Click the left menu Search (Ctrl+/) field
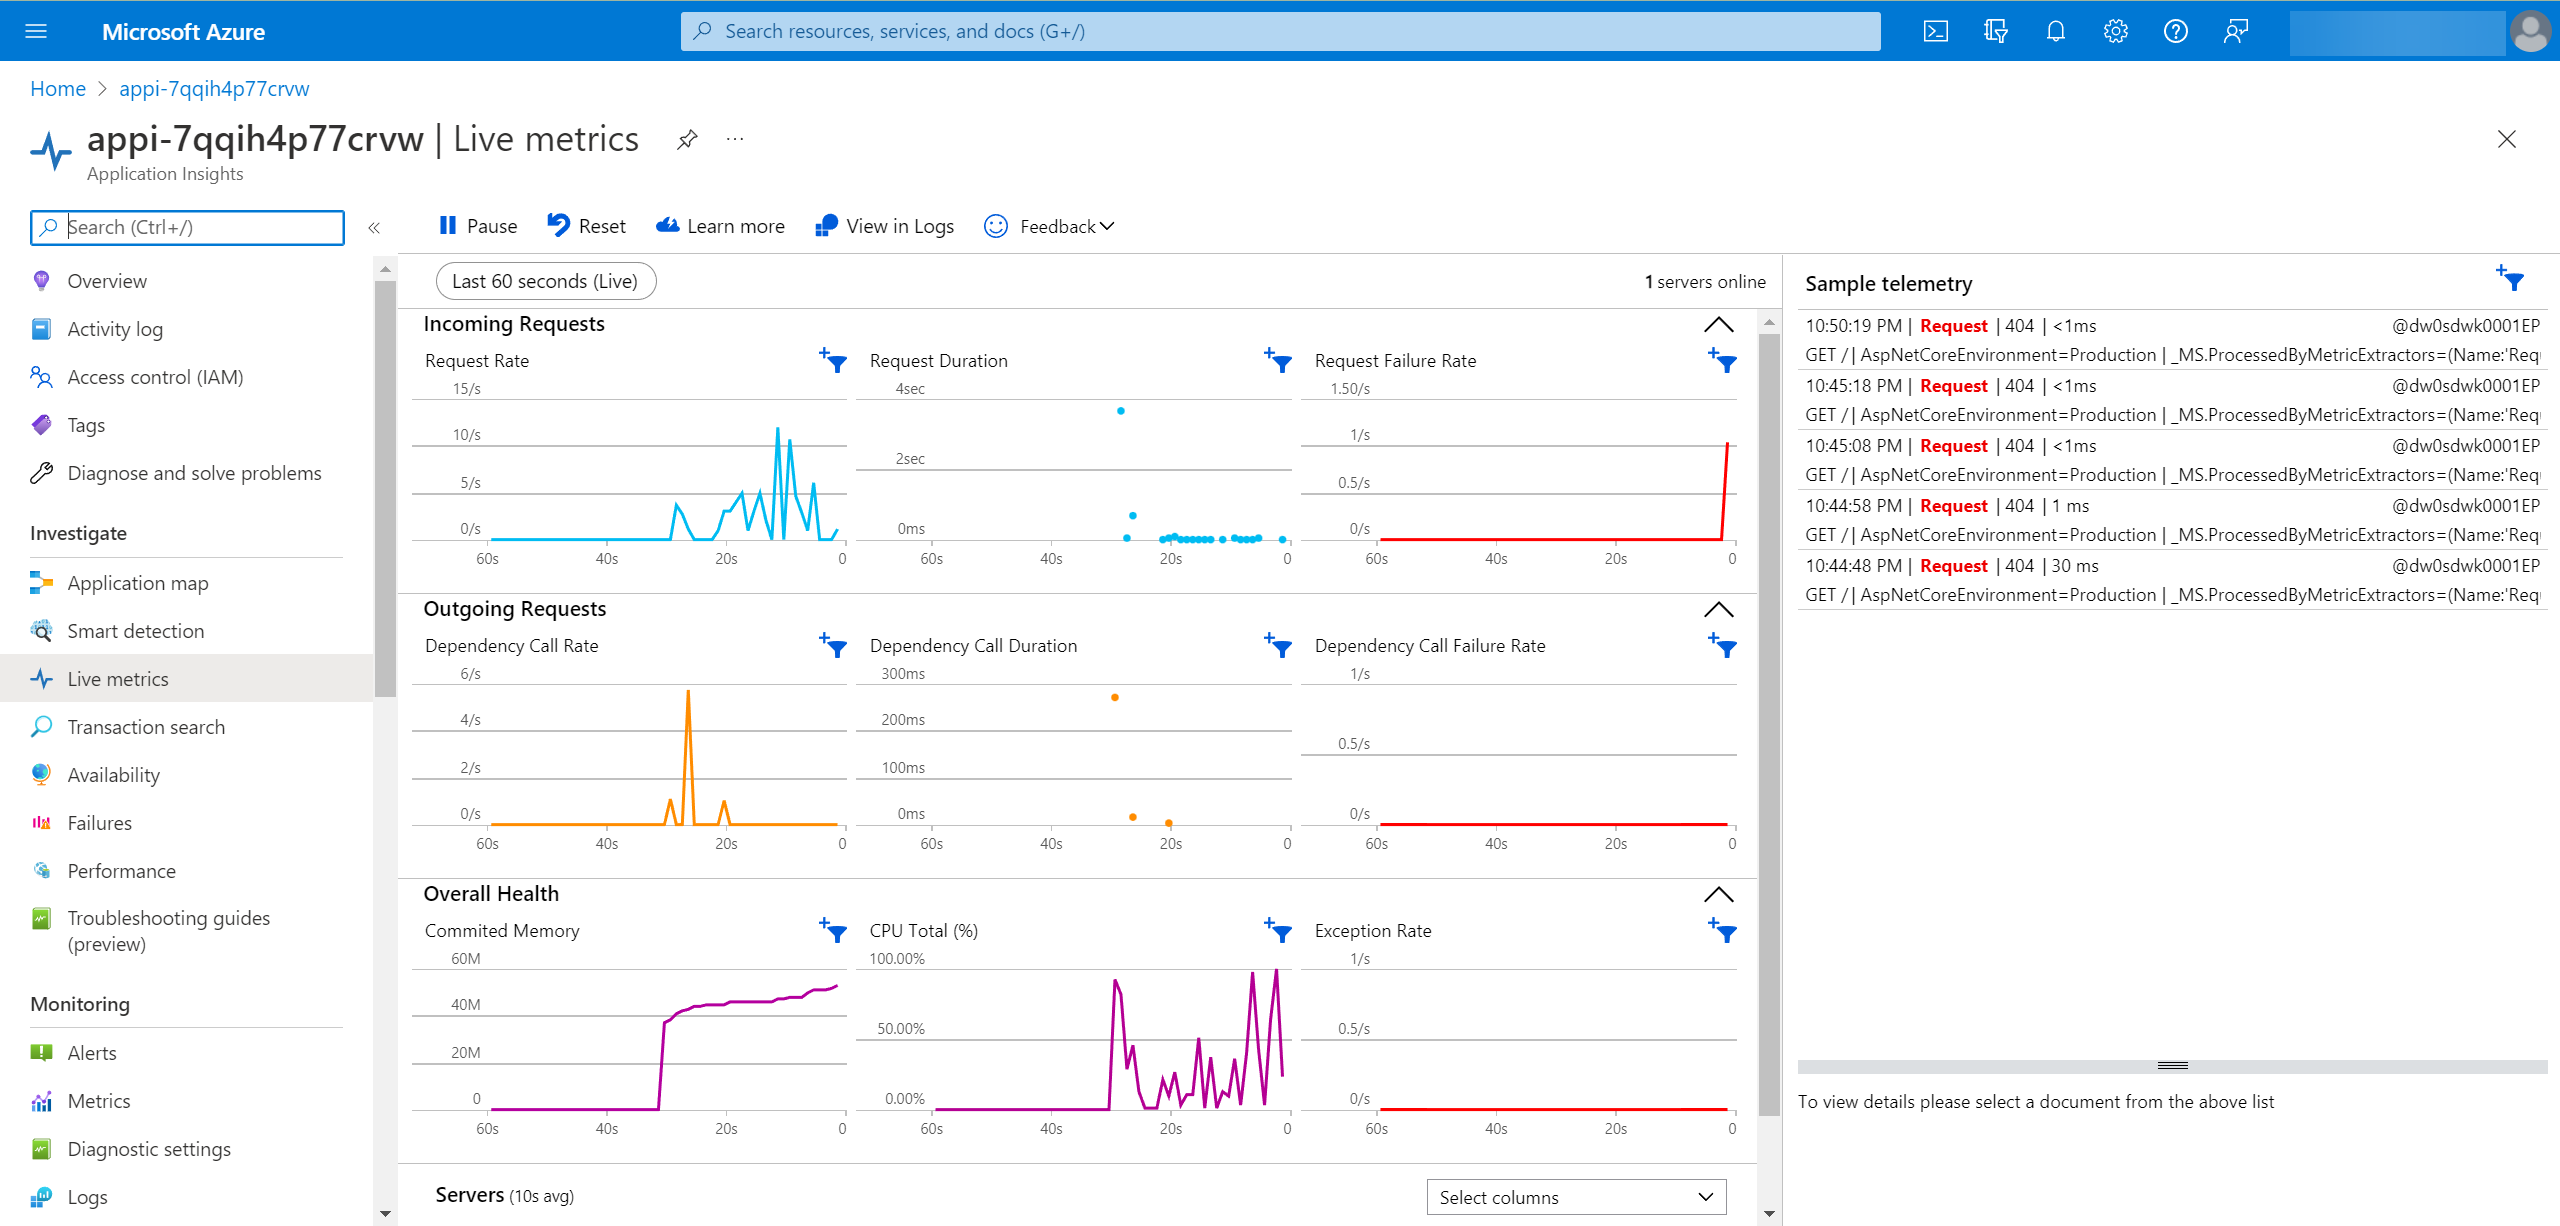 click(187, 228)
